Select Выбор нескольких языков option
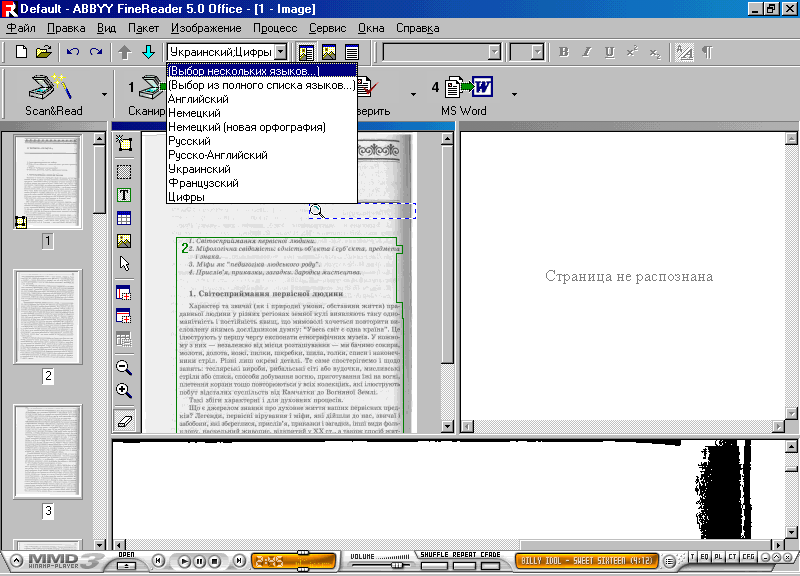This screenshot has height=576, width=800. (262, 71)
